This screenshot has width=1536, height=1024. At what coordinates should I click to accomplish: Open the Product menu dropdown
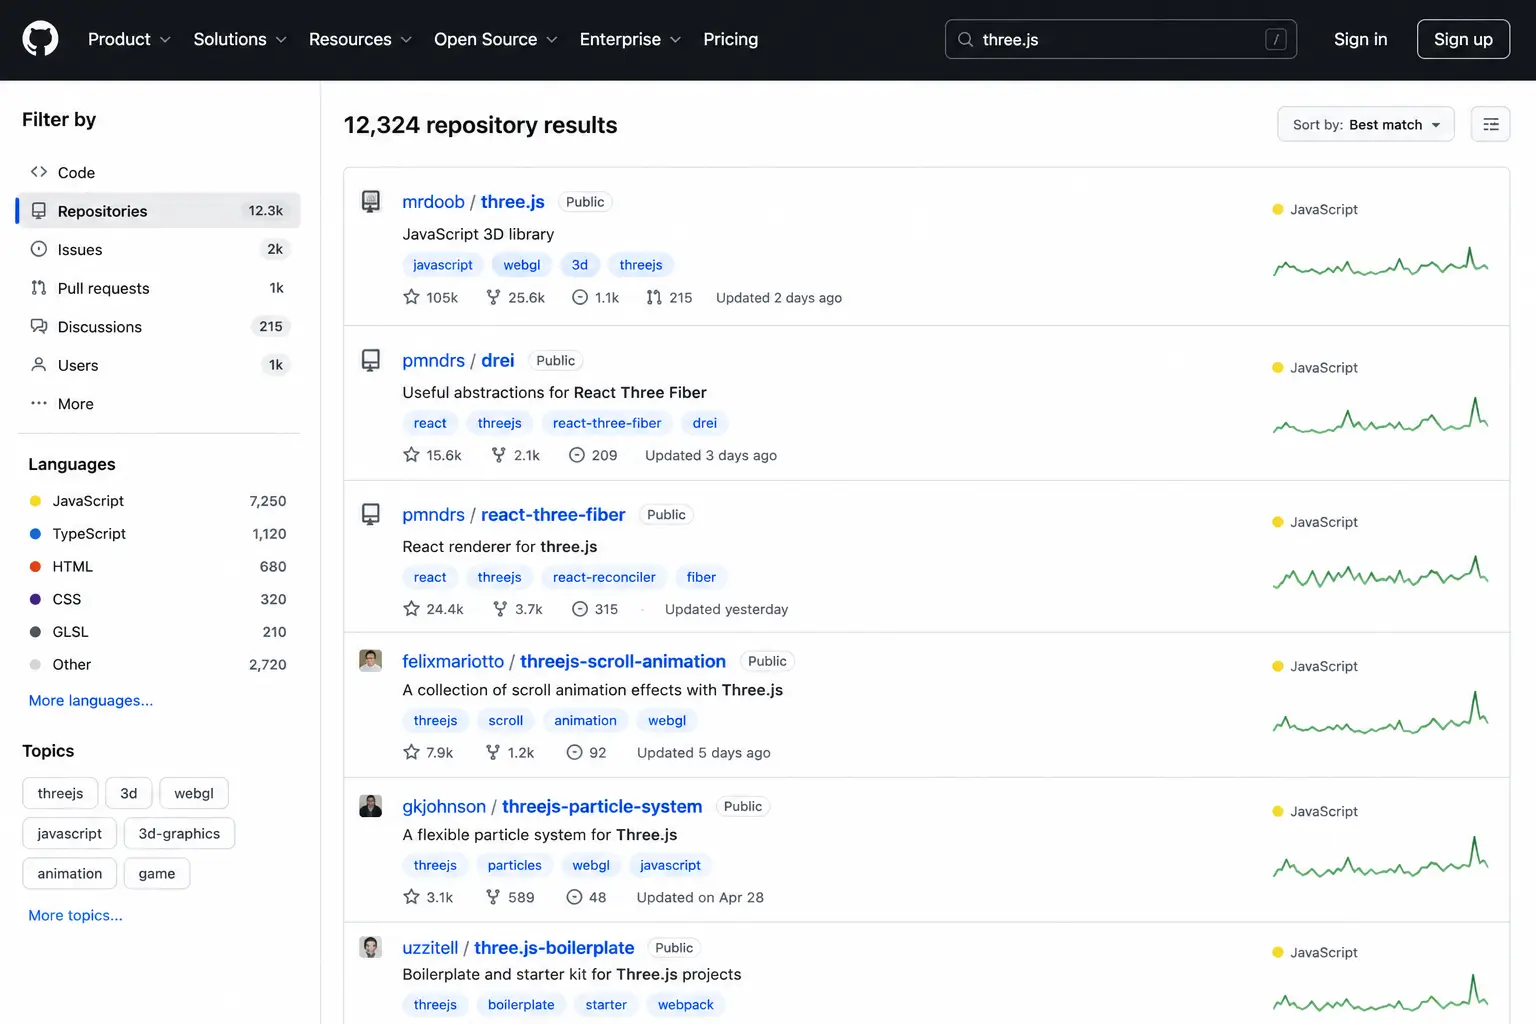[129, 39]
